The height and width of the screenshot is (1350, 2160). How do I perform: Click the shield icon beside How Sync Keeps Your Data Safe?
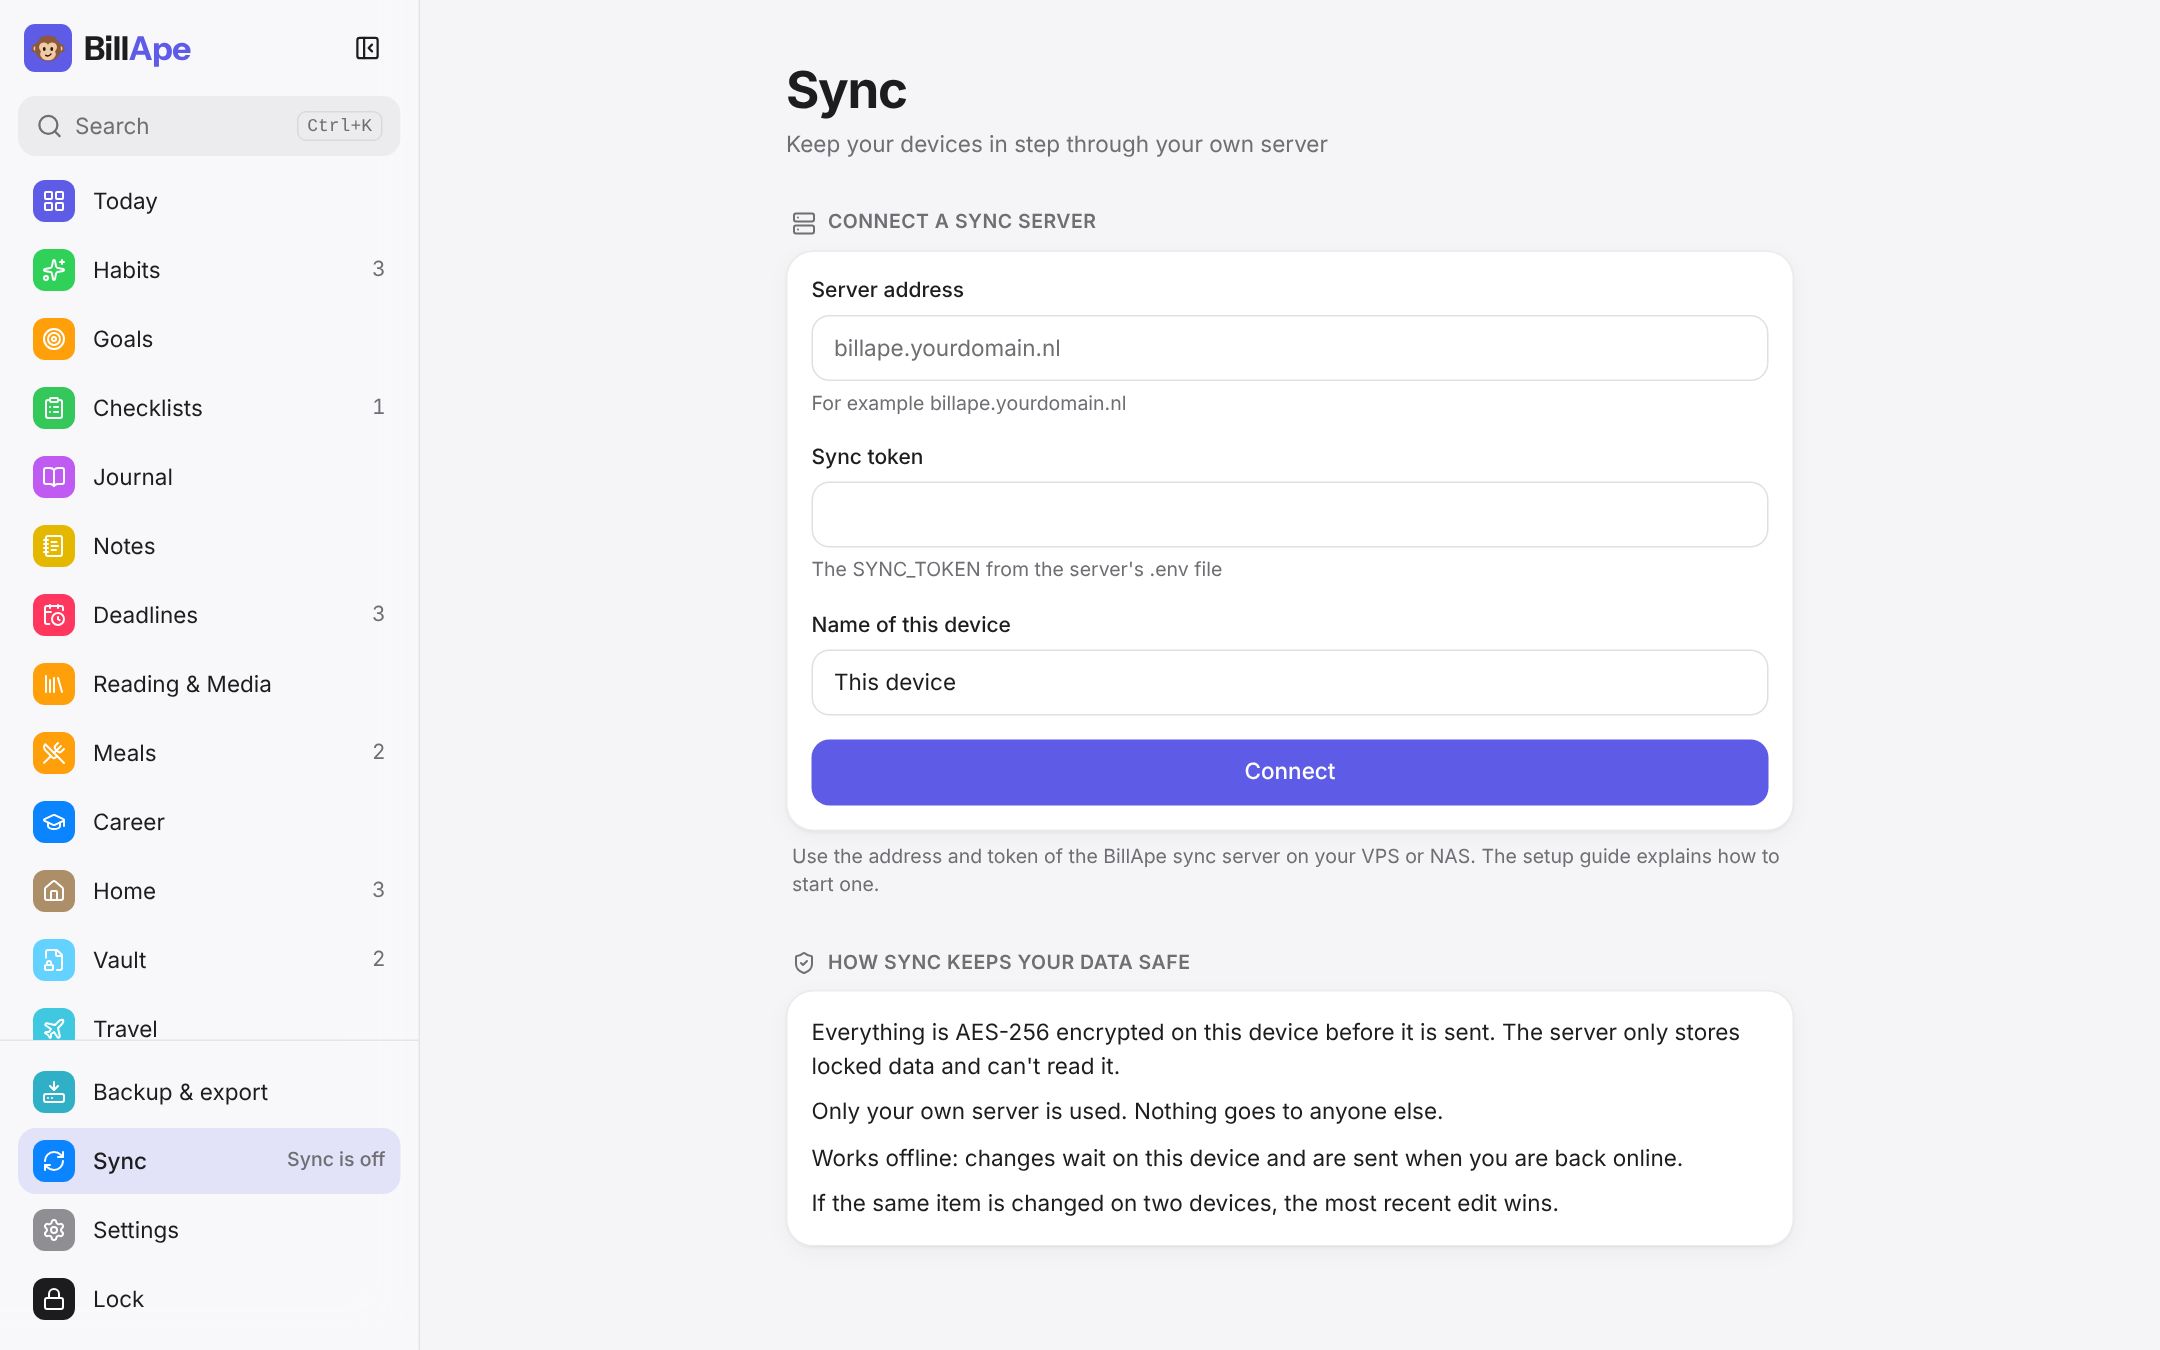(804, 963)
